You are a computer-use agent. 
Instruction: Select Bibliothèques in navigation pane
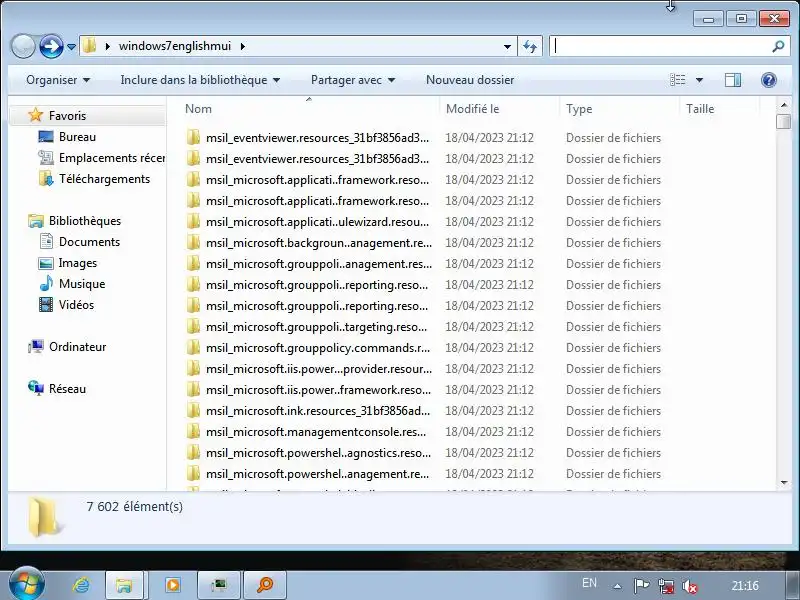pyautogui.click(x=85, y=221)
